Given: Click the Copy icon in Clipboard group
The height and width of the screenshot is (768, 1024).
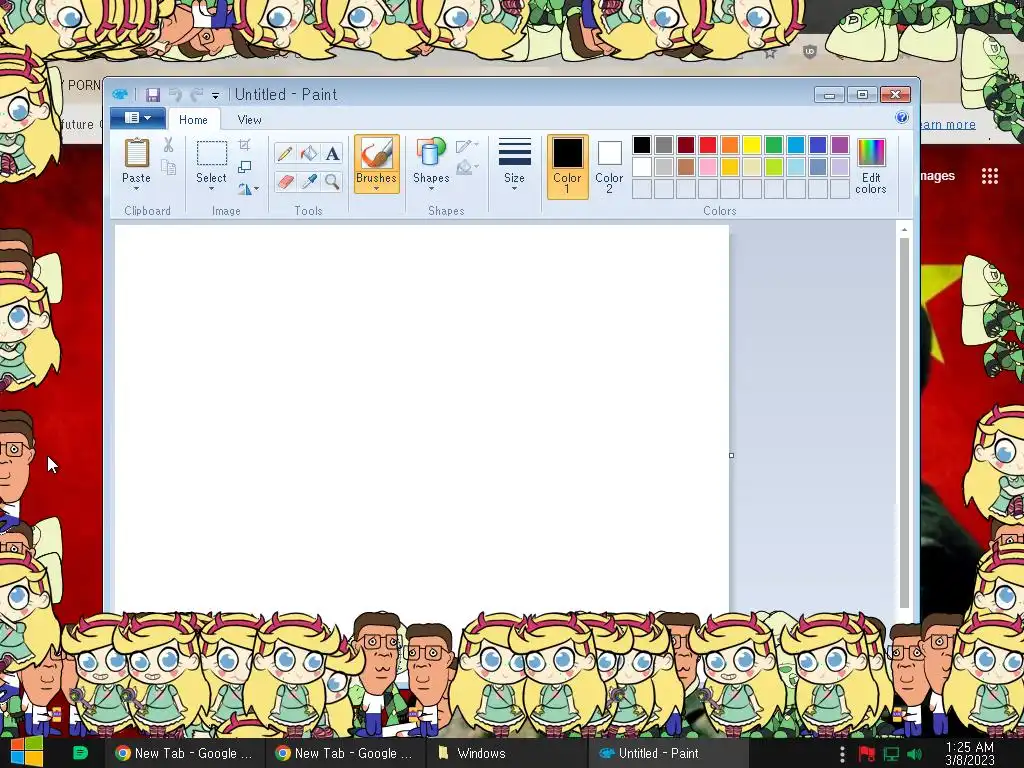Looking at the screenshot, I should coord(168,168).
